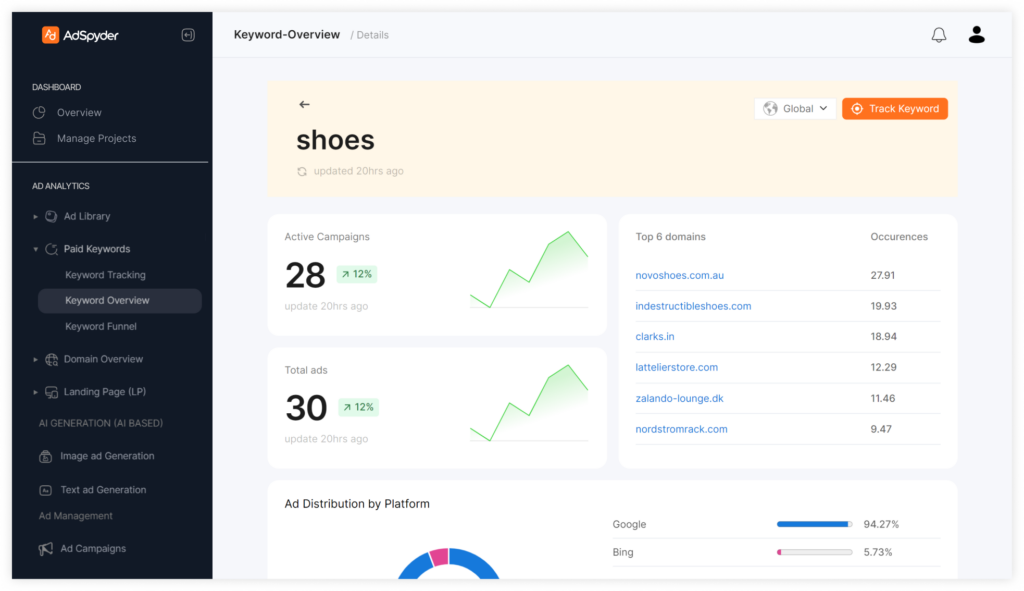The height and width of the screenshot is (591, 1024).
Task: Click the refresh icon beside updated 20hrs ago
Action: pos(302,172)
